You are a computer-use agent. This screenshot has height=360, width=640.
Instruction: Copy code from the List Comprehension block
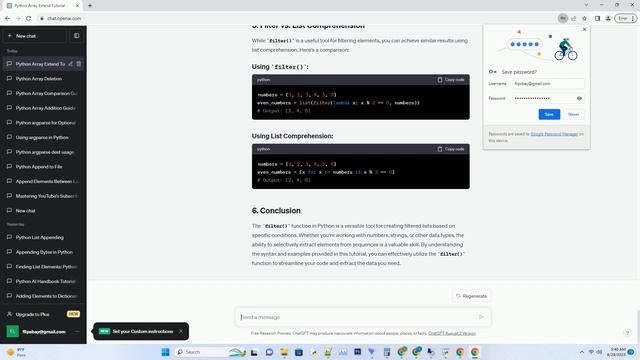[x=451, y=149]
